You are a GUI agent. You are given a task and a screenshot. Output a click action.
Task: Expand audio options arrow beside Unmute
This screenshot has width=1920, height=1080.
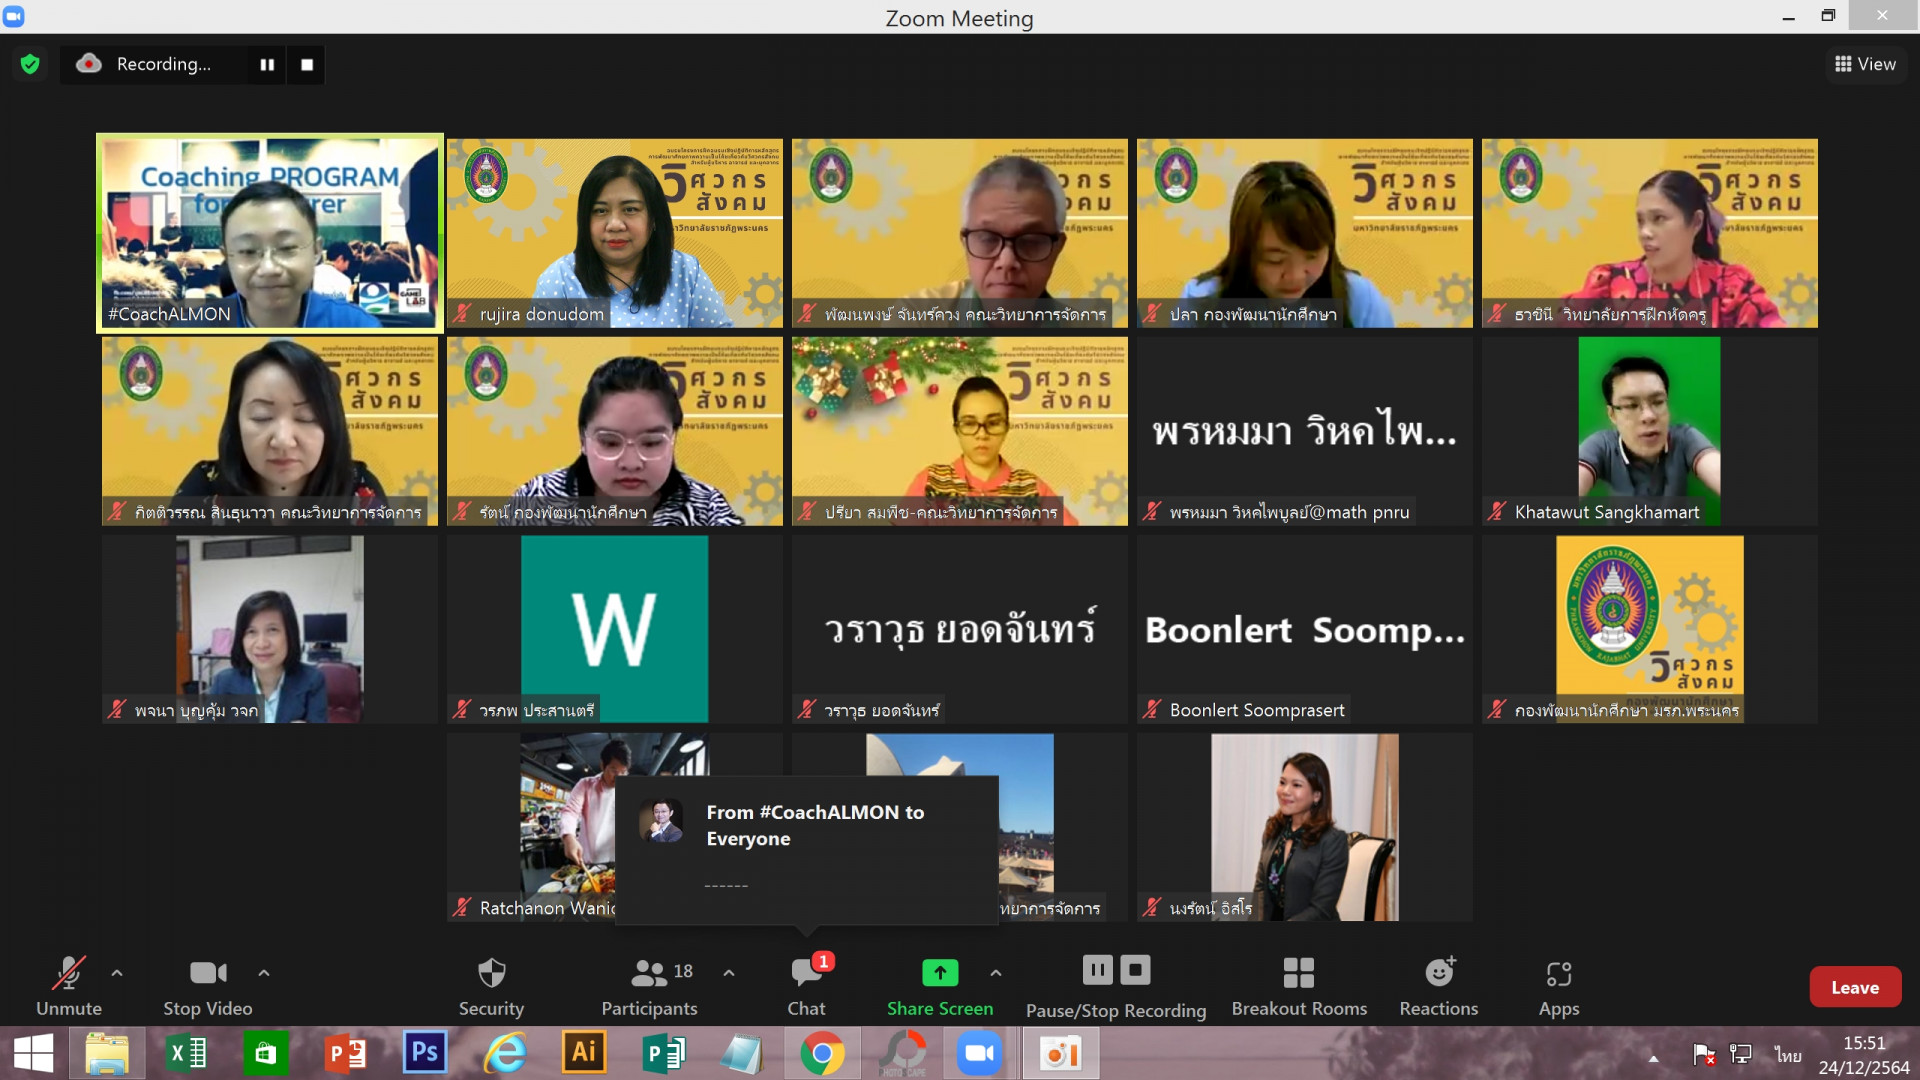117,972
